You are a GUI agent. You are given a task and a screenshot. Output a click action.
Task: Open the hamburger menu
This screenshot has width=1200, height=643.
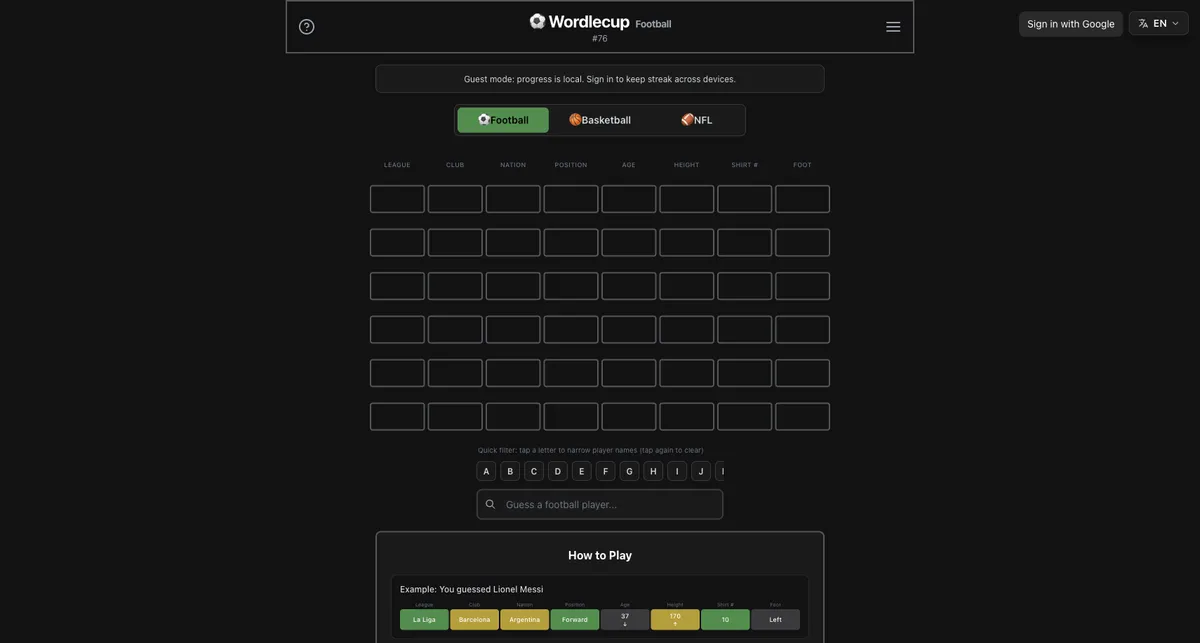893,27
